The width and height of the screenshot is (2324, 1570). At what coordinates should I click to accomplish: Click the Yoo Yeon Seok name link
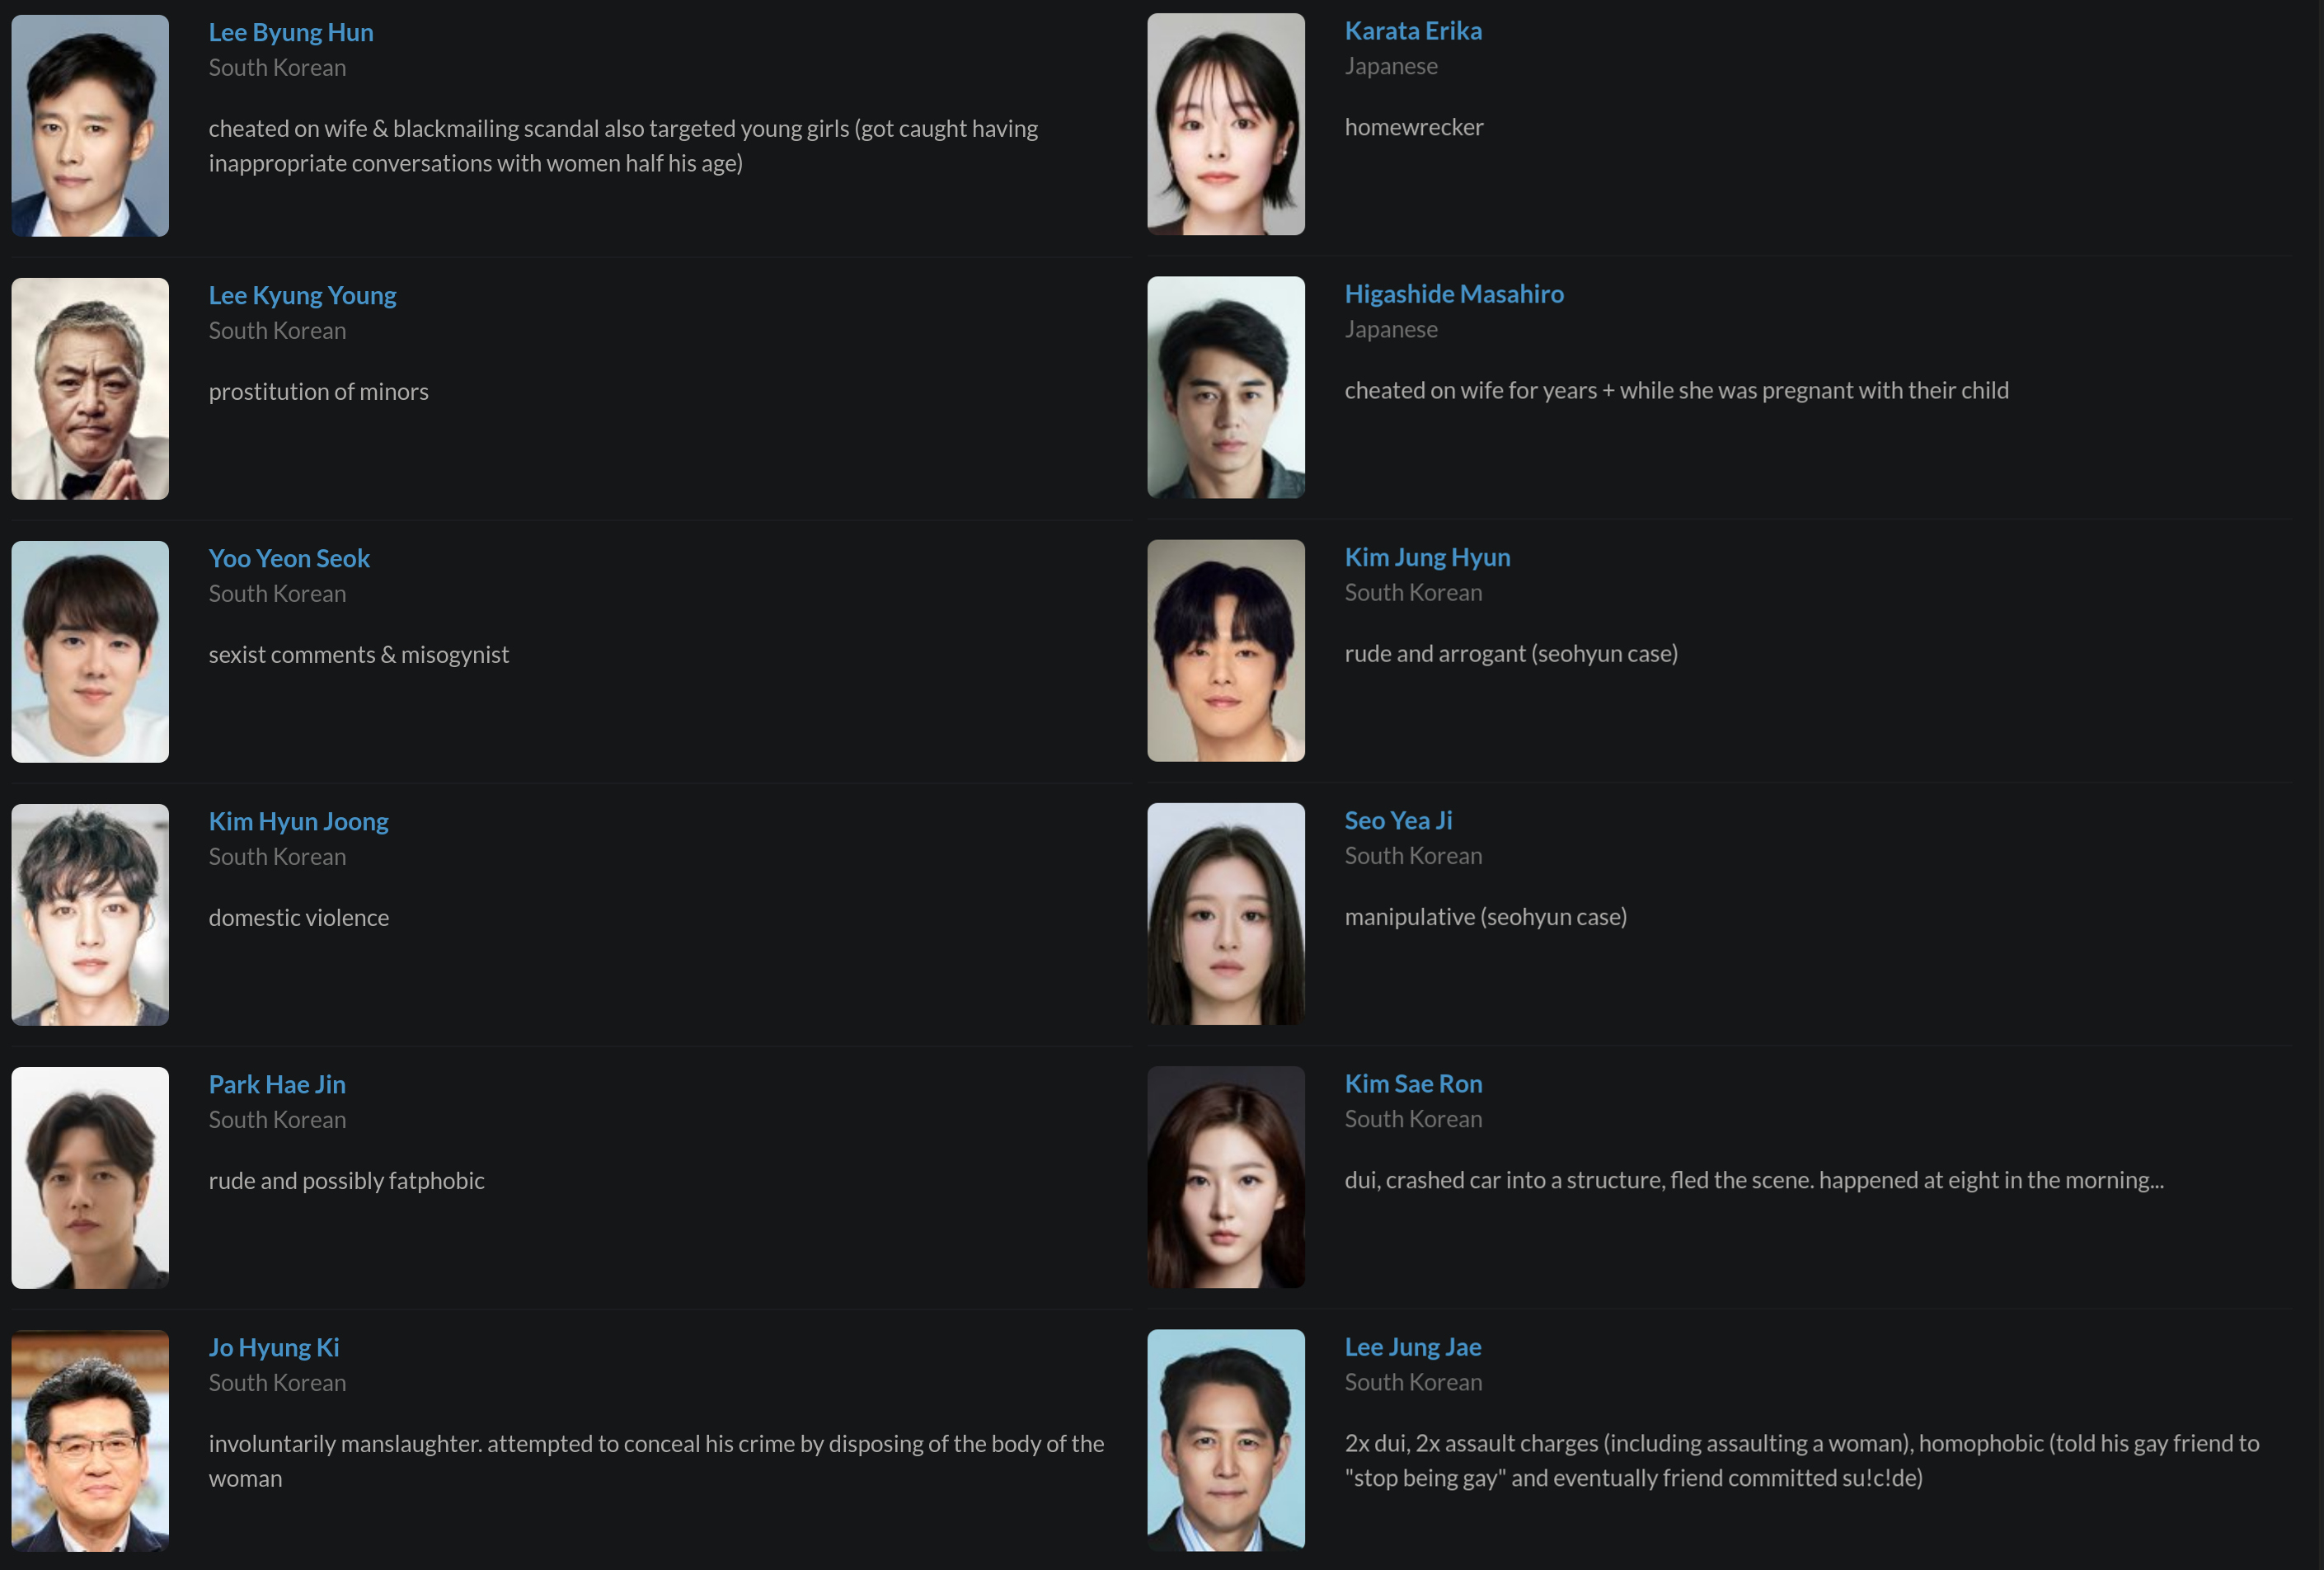point(289,558)
